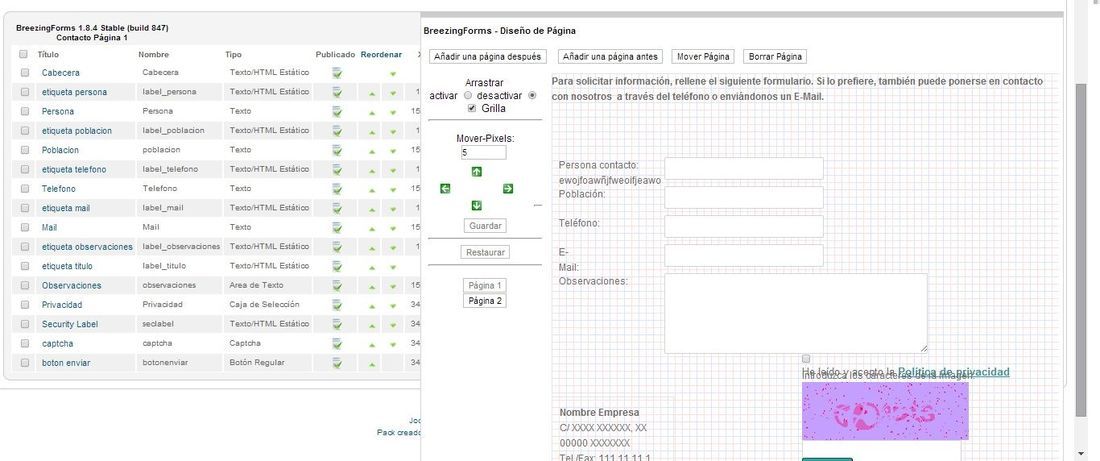Check the boton enviar row checkbox
The width and height of the screenshot is (1100, 461).
(x=25, y=363)
